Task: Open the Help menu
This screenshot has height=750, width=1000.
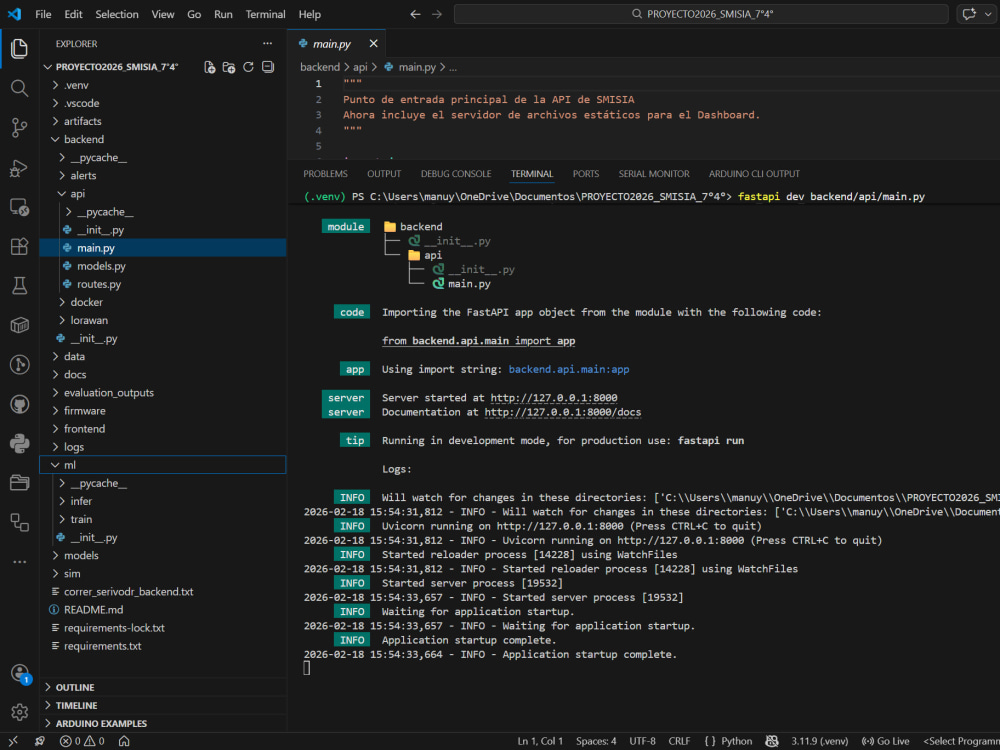Action: pyautogui.click(x=310, y=14)
